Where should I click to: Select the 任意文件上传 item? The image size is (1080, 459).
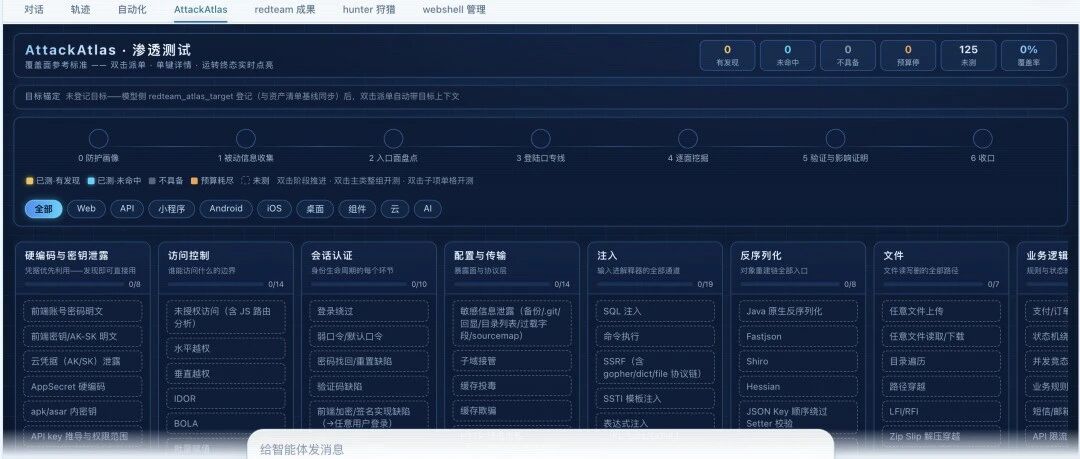941,311
